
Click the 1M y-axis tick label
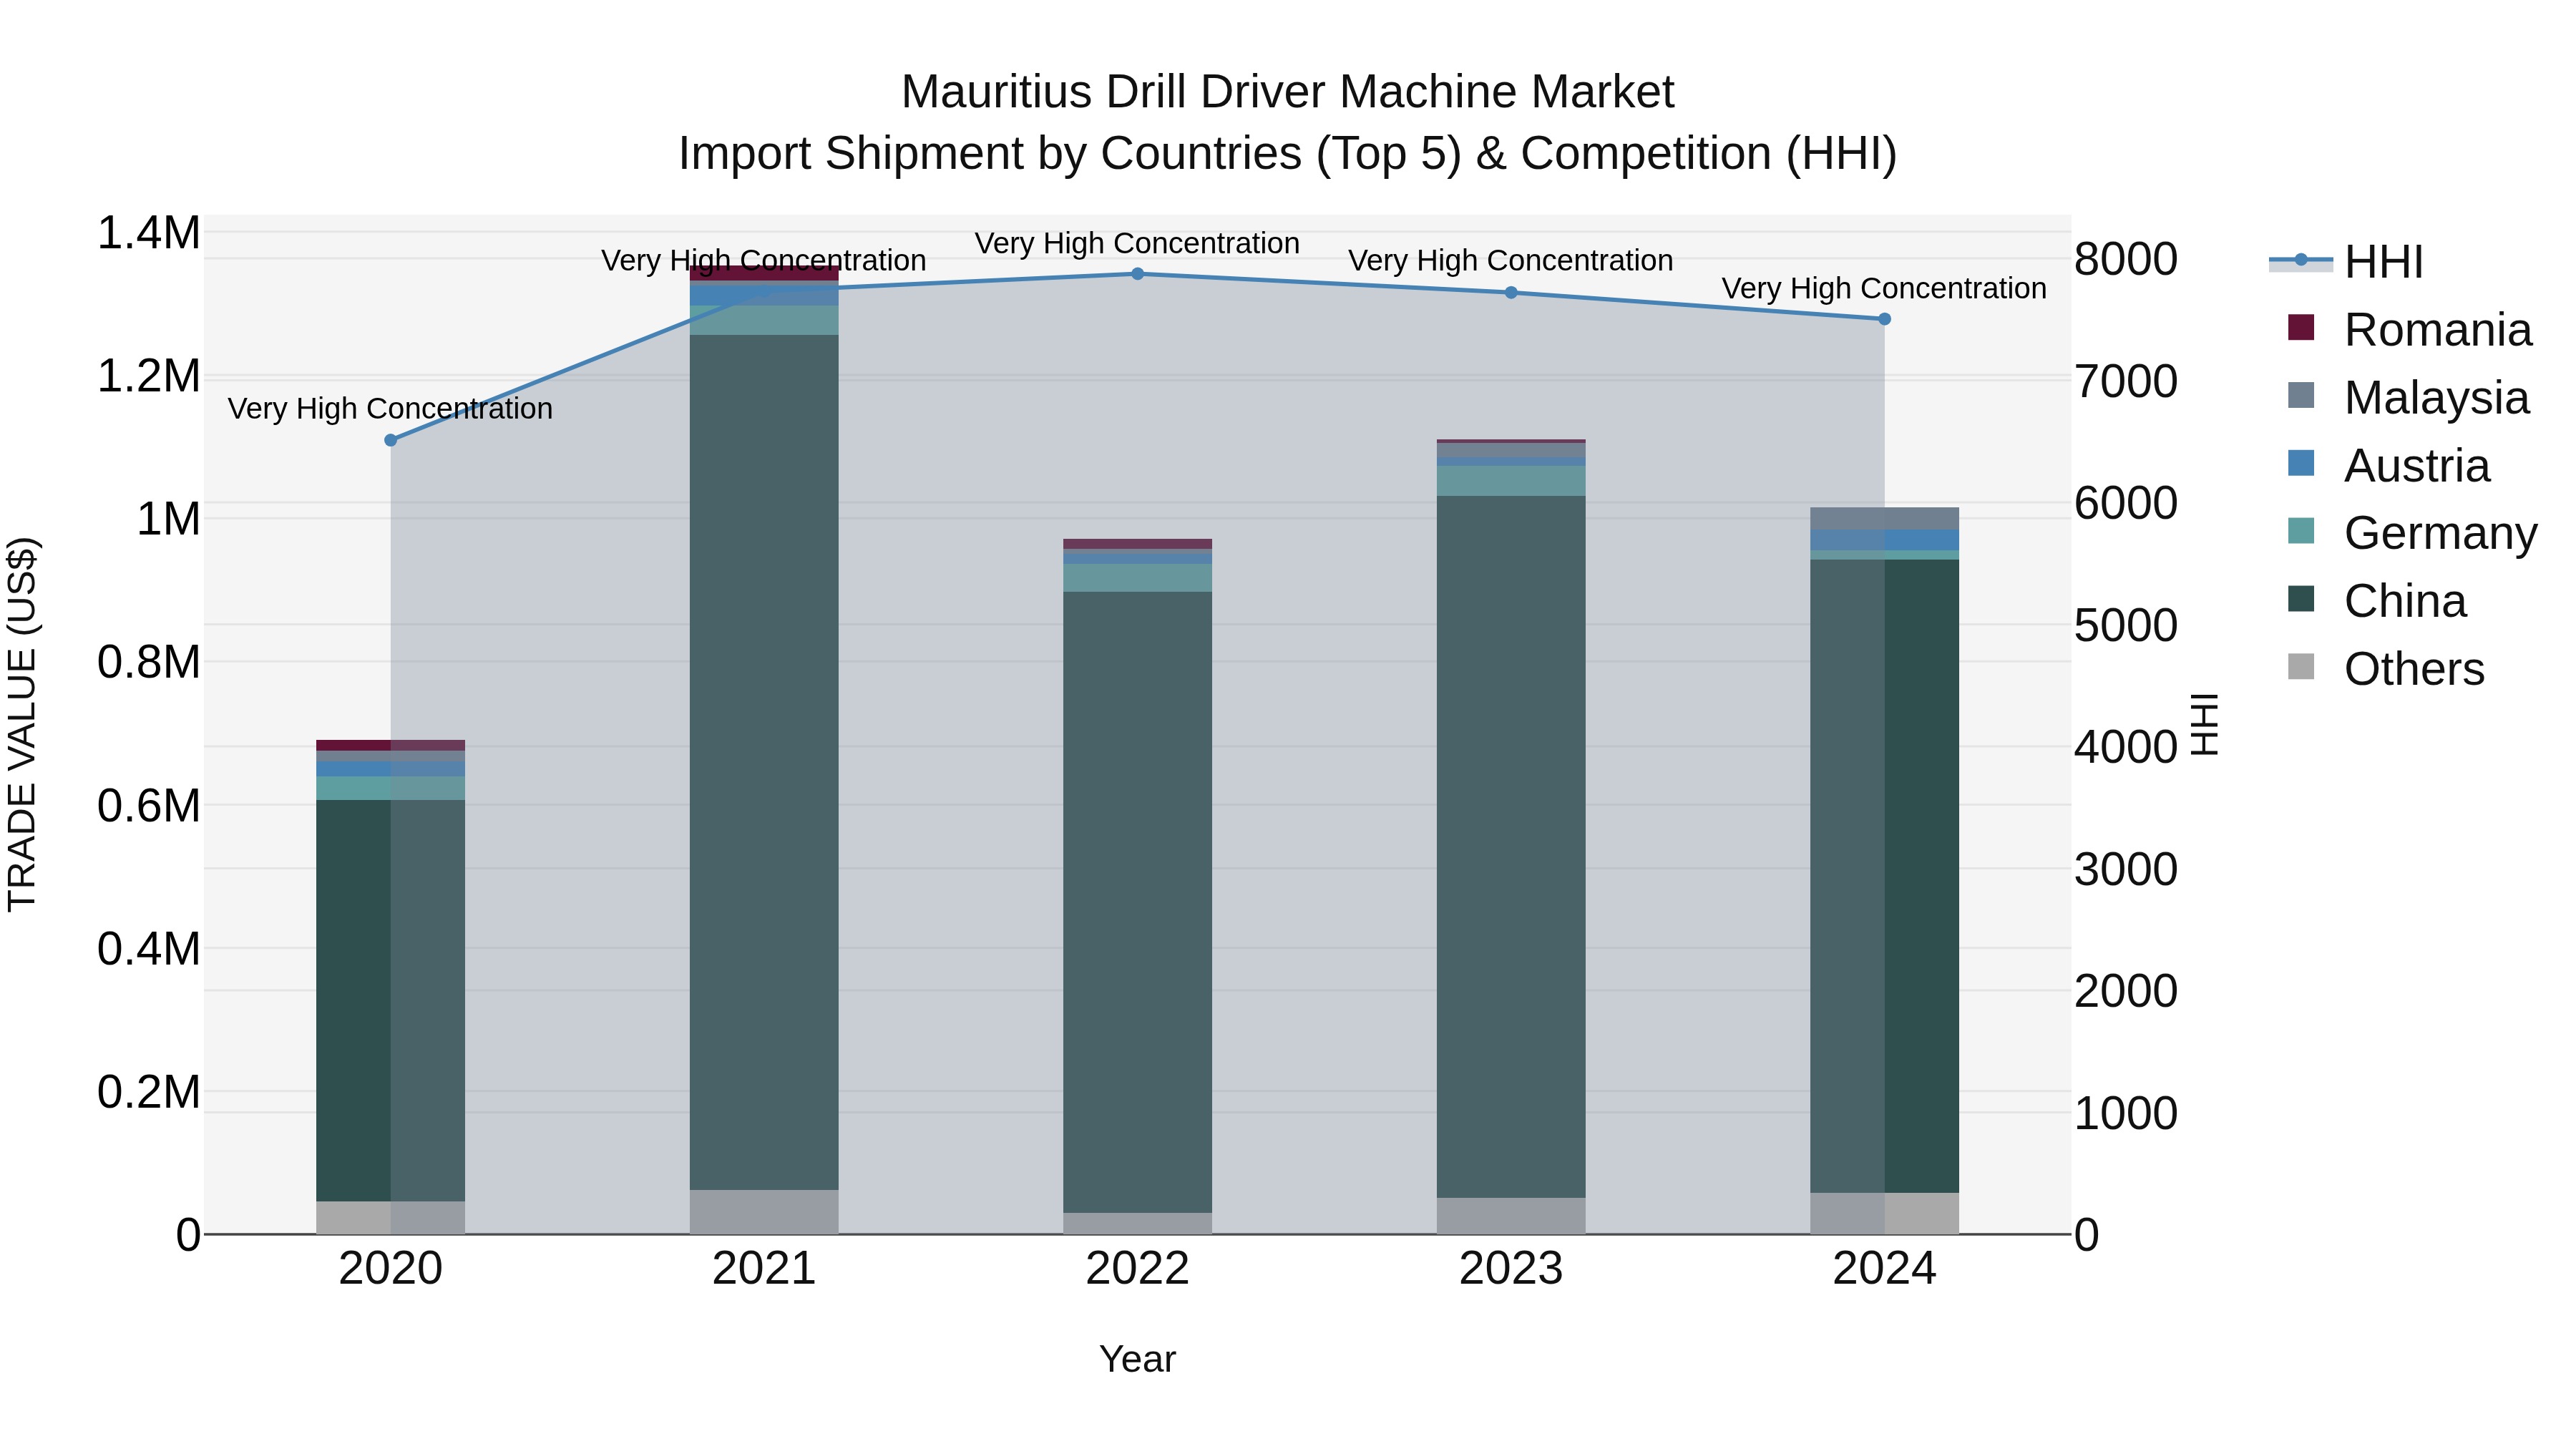coord(169,519)
